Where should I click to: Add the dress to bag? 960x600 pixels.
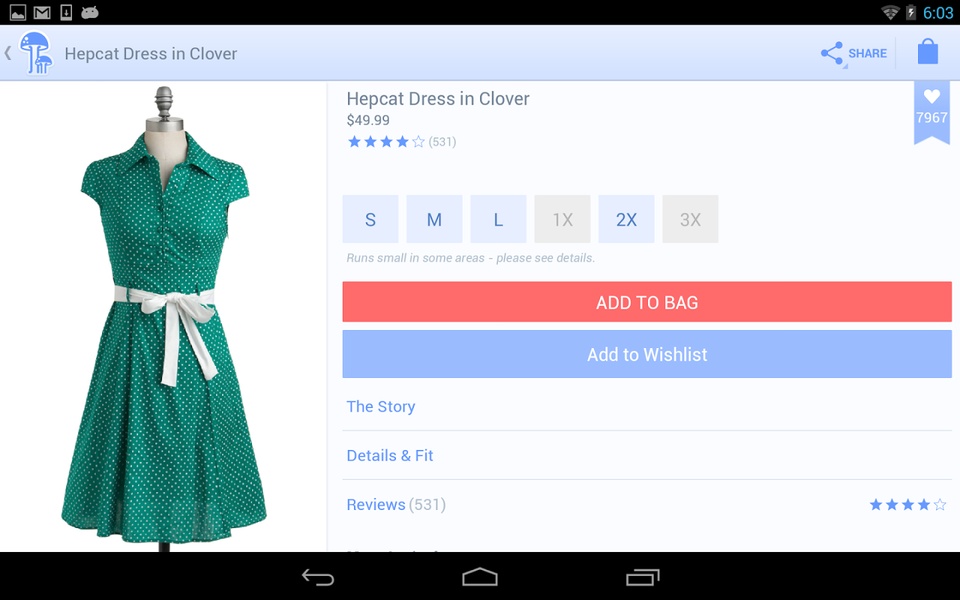647,302
